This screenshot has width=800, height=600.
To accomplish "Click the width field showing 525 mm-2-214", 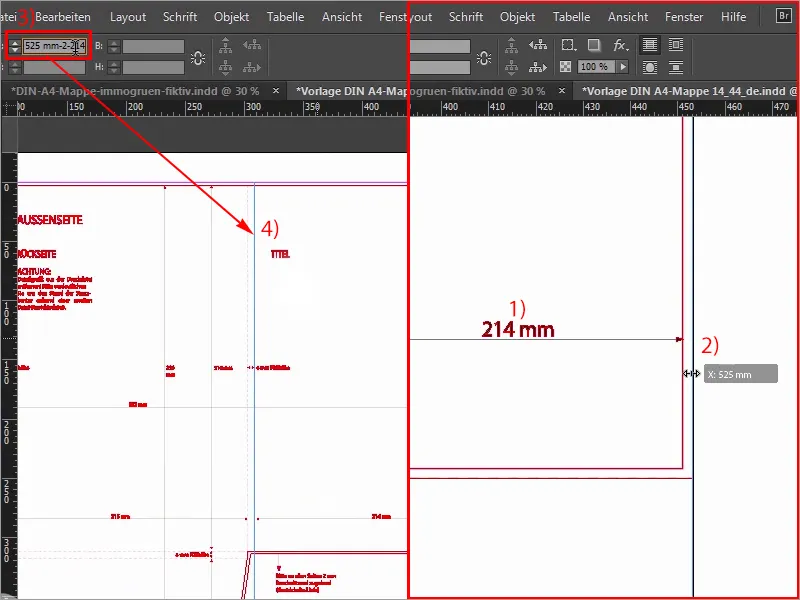I will pyautogui.click(x=54, y=46).
